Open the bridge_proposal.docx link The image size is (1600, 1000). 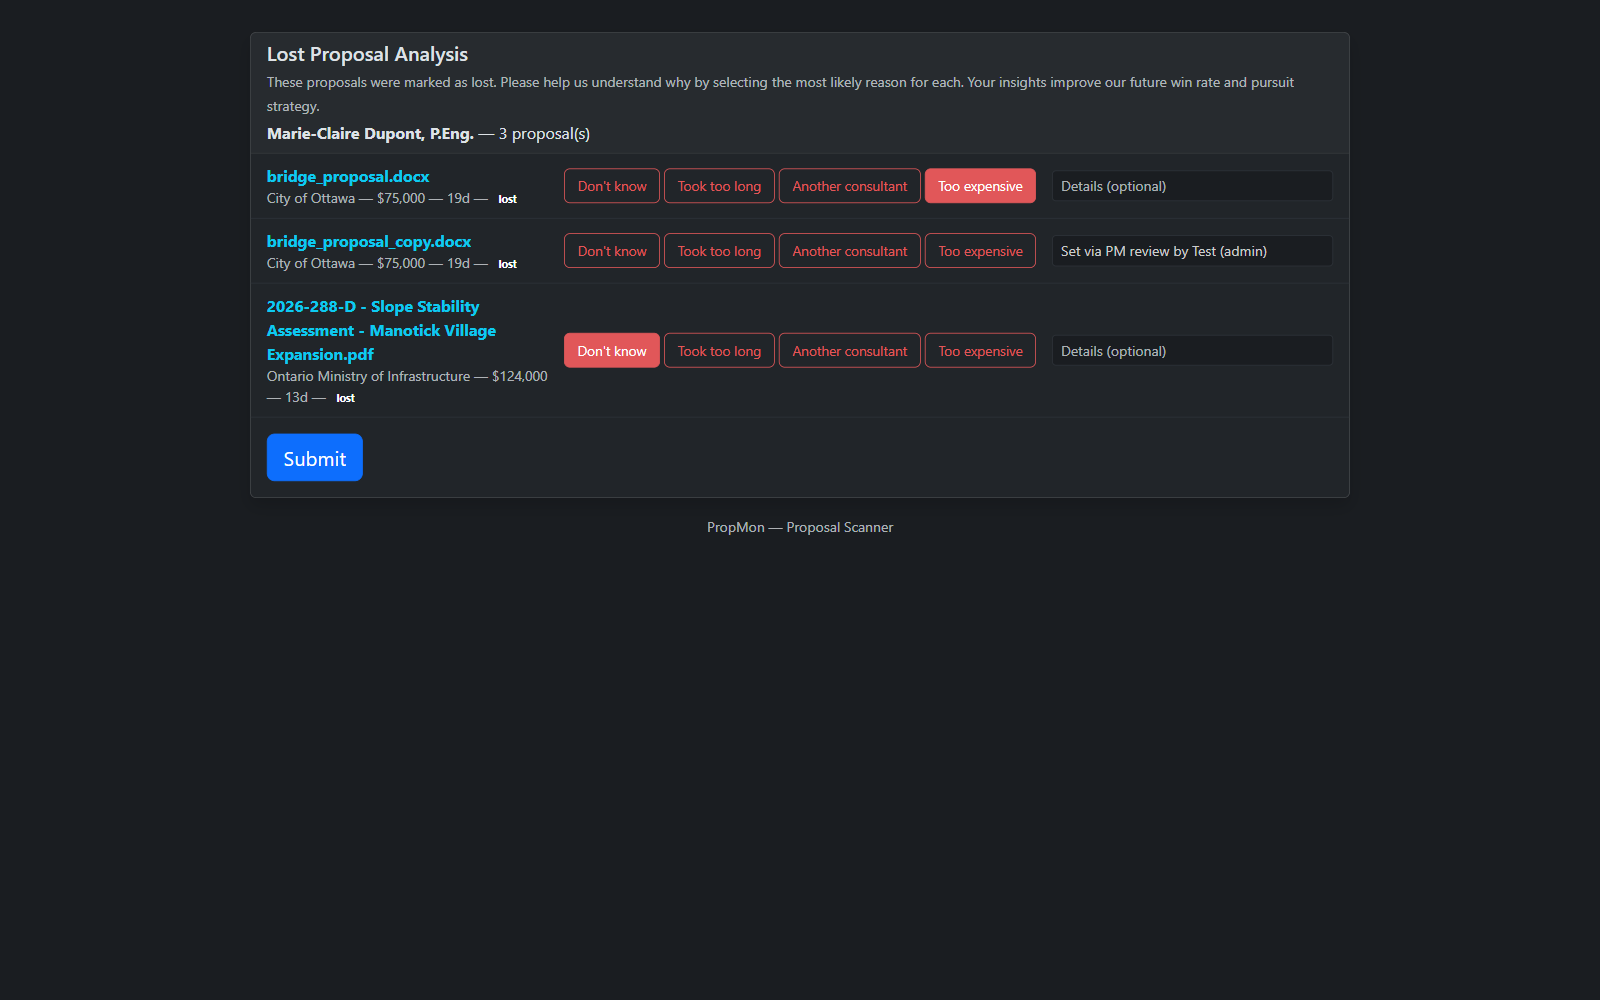[348, 177]
